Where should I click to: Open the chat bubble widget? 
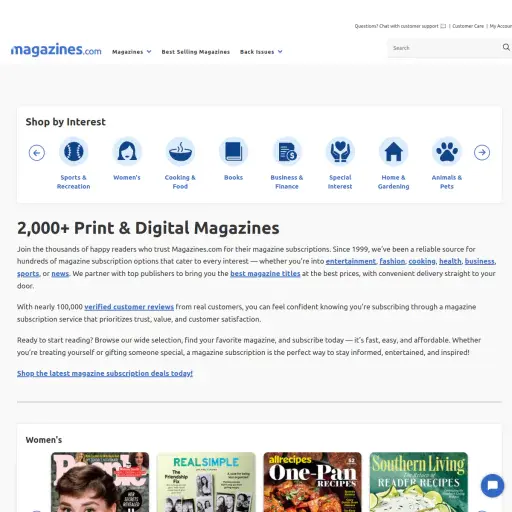492,485
